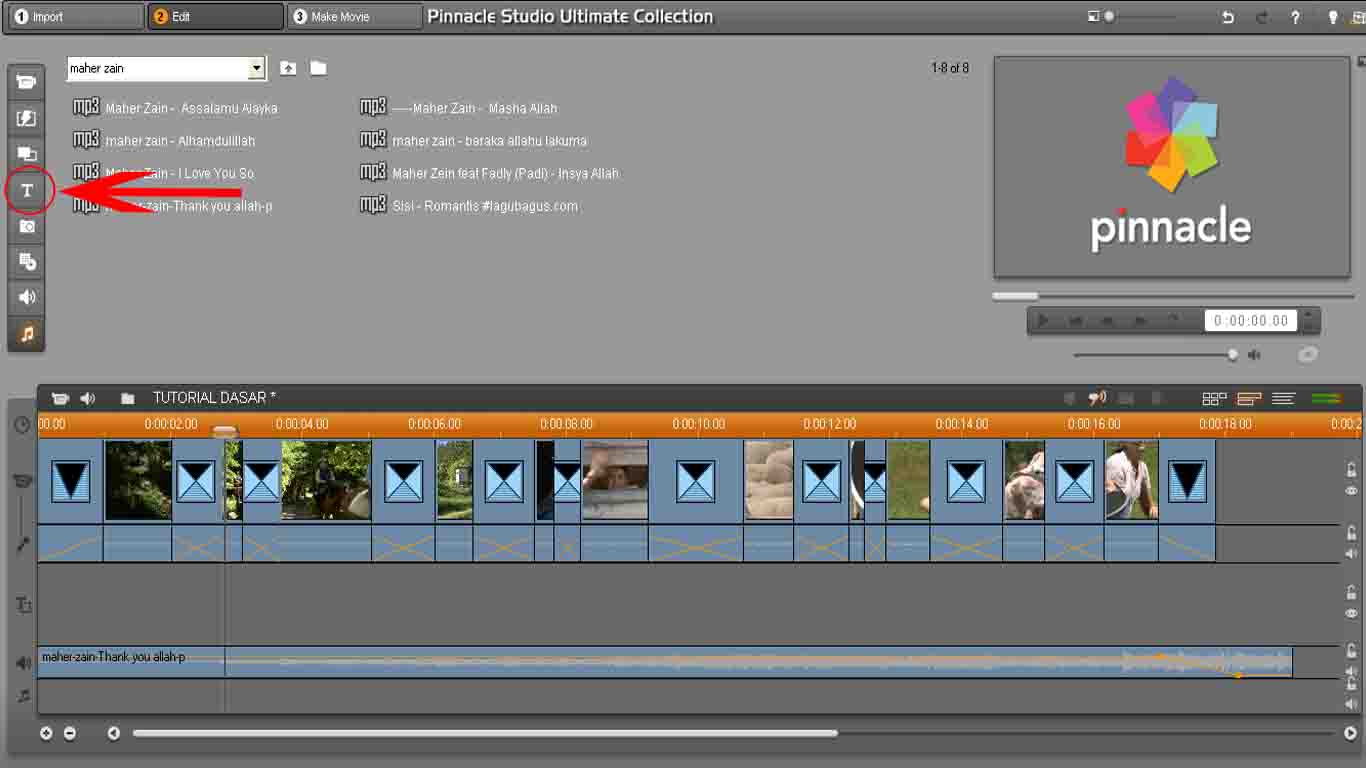The image size is (1366, 768).
Task: Open the video toolbox on the timeline
Action: coord(60,398)
